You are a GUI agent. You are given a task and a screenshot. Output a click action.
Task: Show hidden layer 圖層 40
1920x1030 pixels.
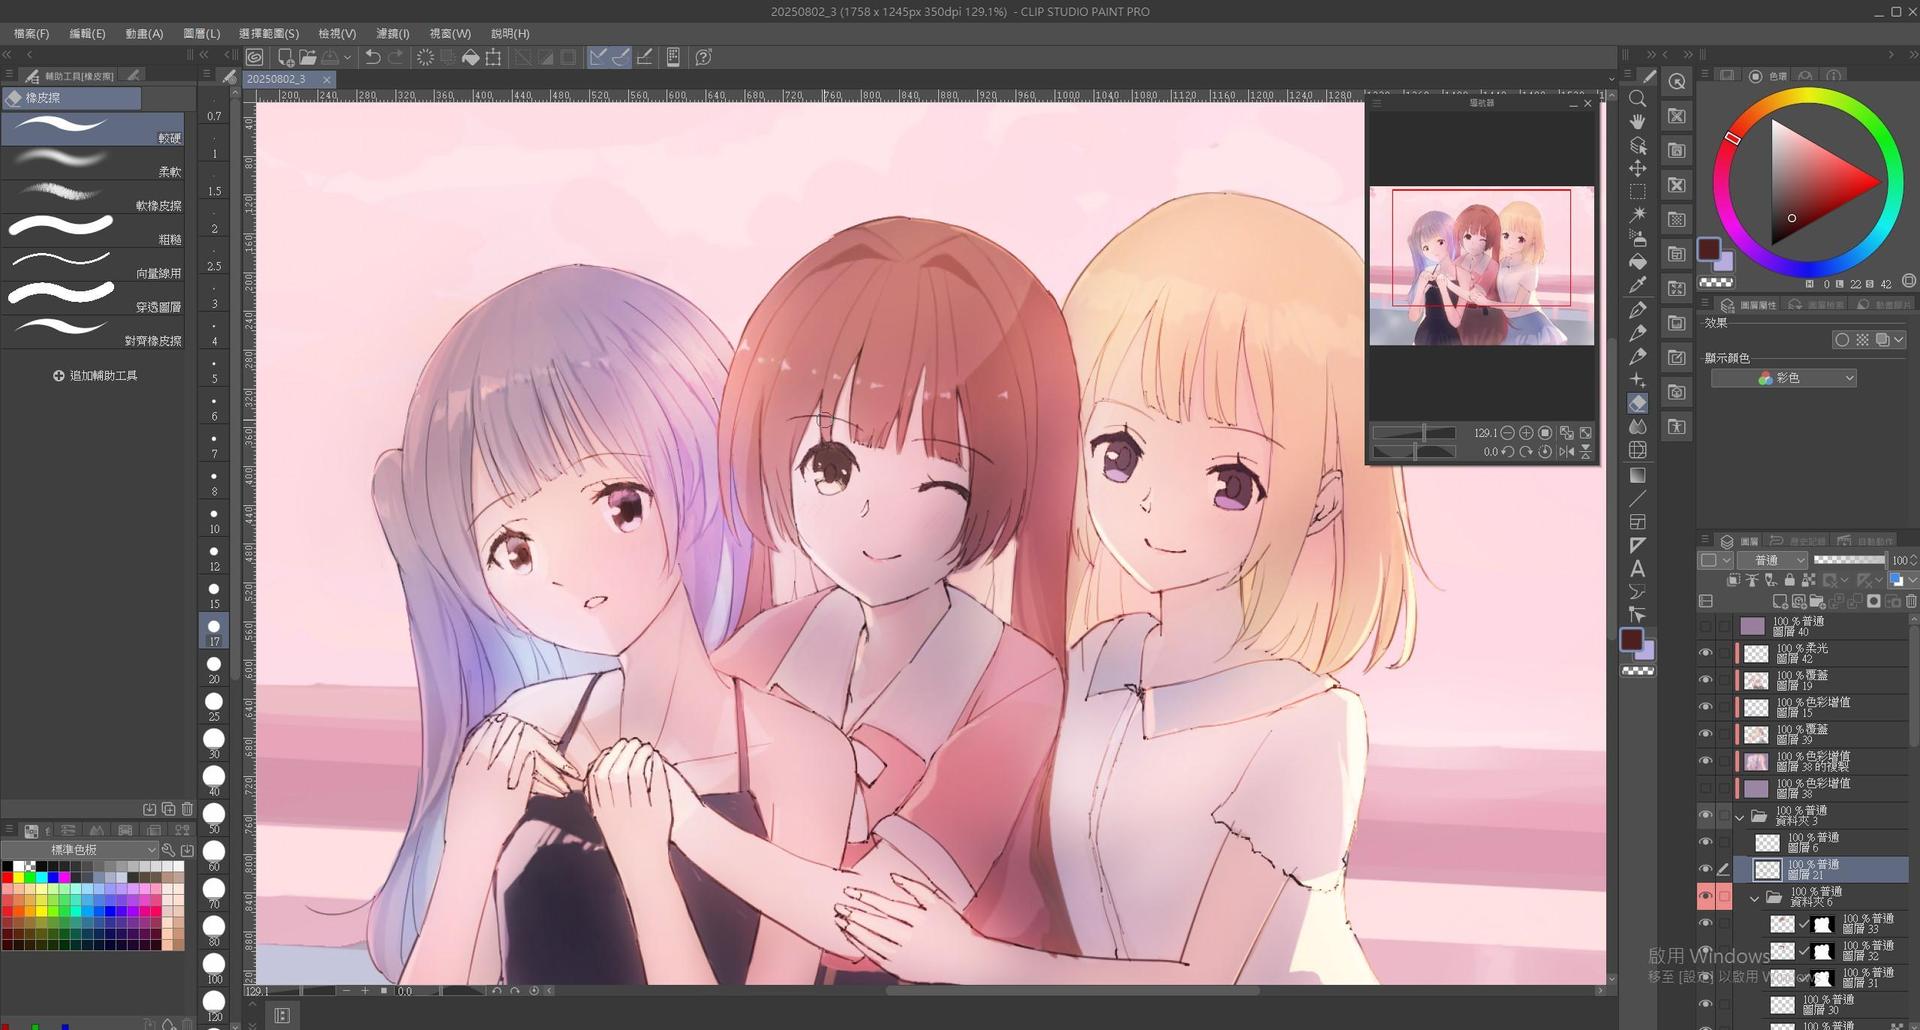(x=1705, y=626)
